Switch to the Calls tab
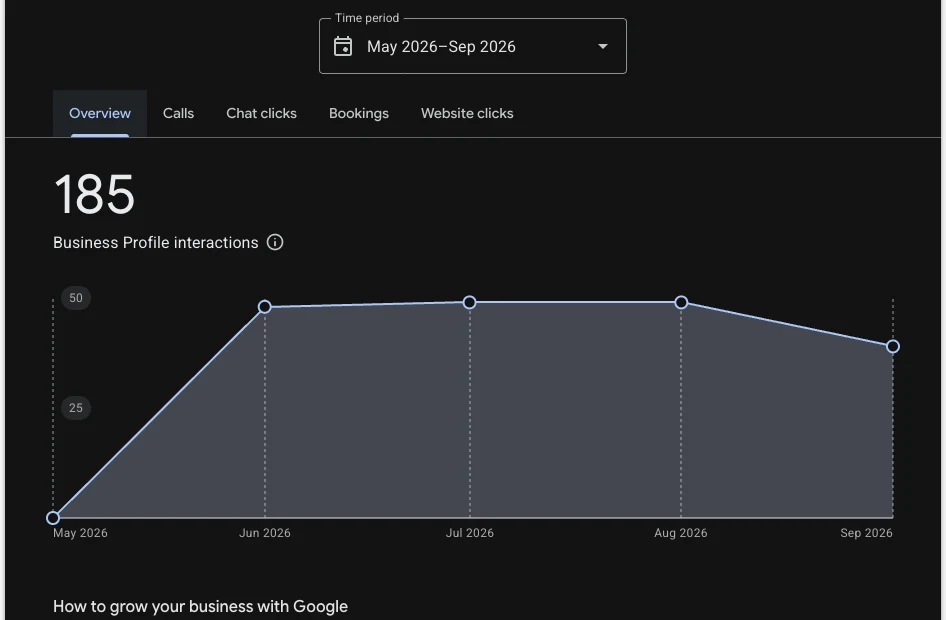This screenshot has width=946, height=620. click(178, 113)
